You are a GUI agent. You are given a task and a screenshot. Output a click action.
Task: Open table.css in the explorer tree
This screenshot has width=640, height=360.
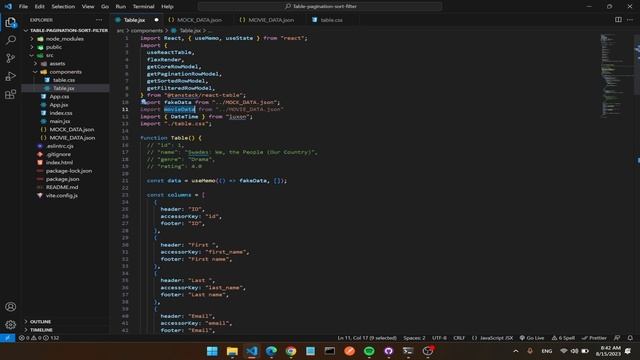click(64, 80)
